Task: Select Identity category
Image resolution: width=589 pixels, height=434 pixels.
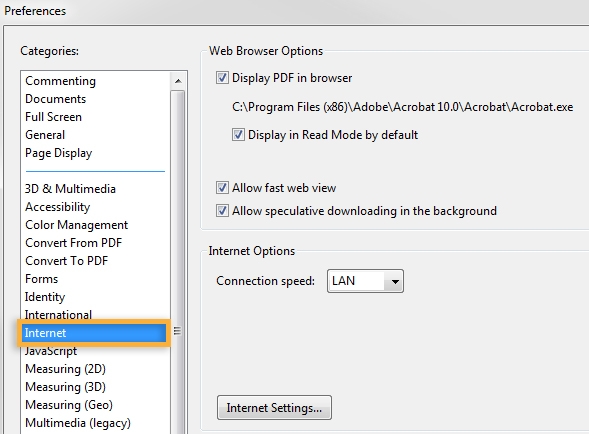Action: coord(45,297)
